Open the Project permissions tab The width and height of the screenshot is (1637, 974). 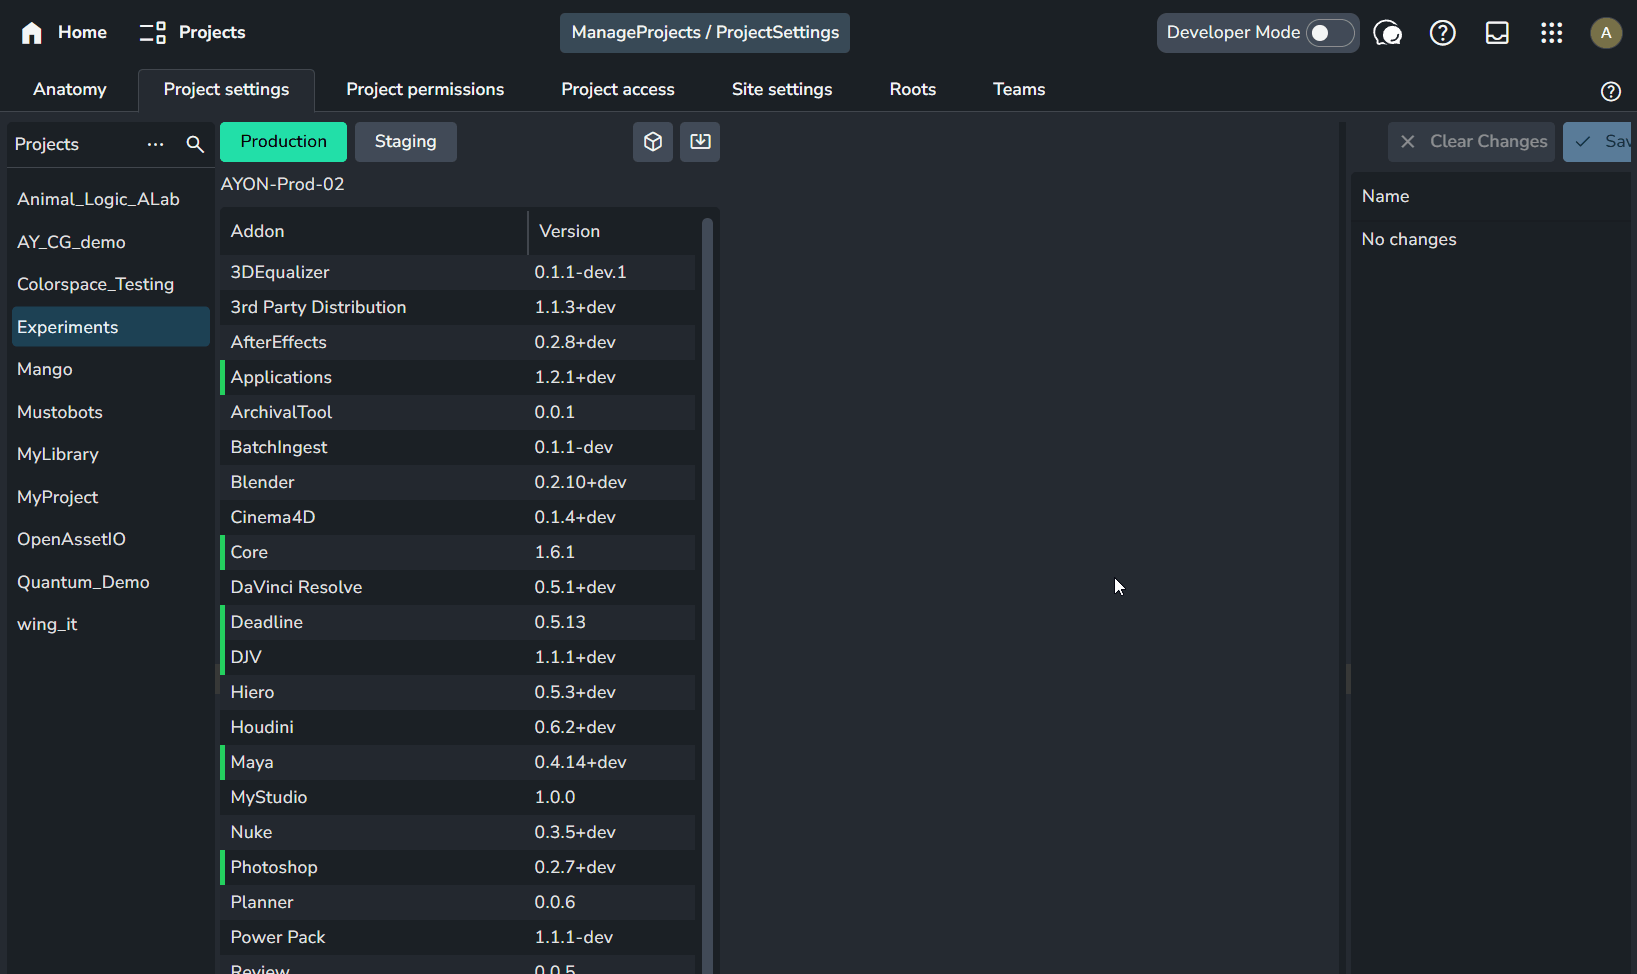[x=425, y=90]
